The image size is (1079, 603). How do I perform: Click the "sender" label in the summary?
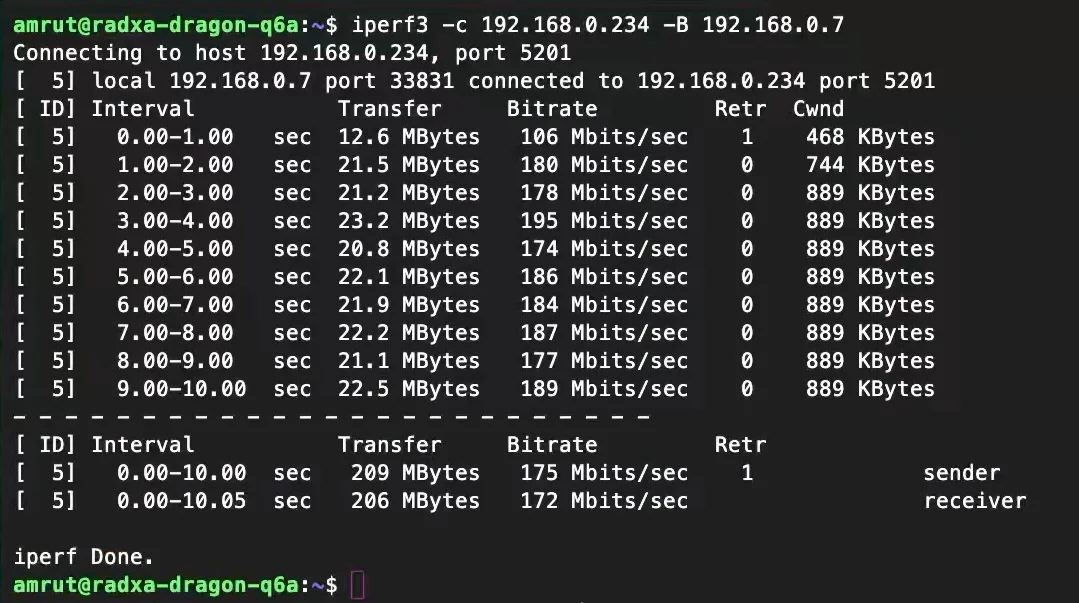(961, 473)
